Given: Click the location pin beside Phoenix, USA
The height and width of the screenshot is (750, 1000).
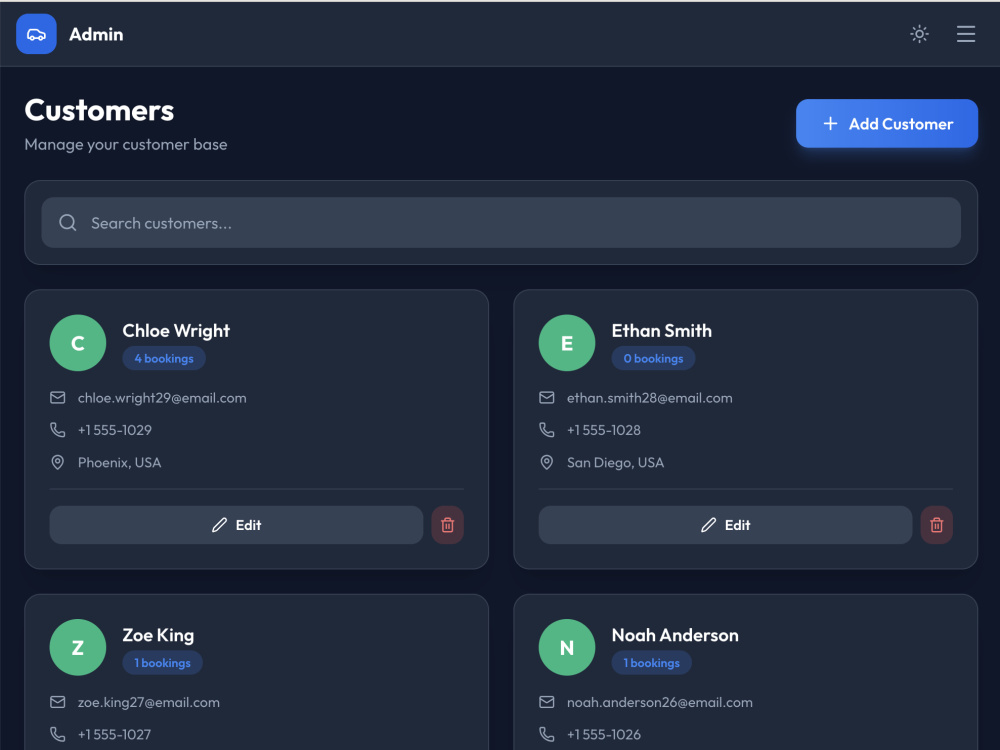Looking at the screenshot, I should (x=57, y=462).
